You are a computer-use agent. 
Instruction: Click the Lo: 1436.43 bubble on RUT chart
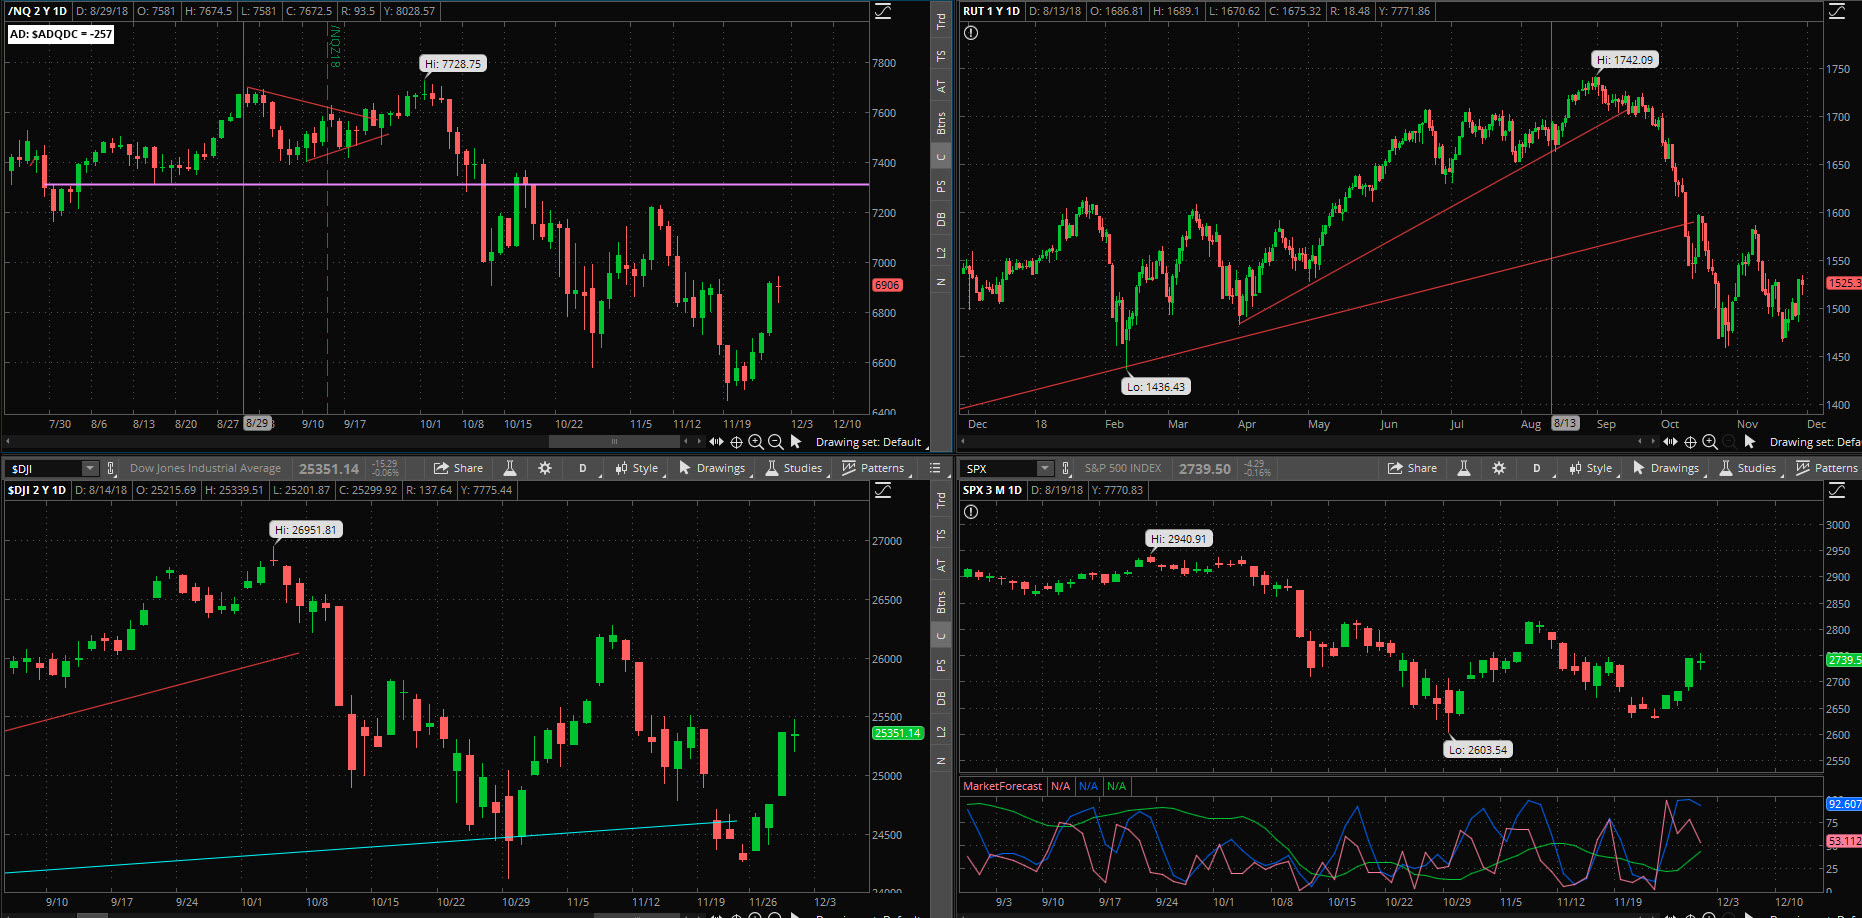pyautogui.click(x=1156, y=387)
